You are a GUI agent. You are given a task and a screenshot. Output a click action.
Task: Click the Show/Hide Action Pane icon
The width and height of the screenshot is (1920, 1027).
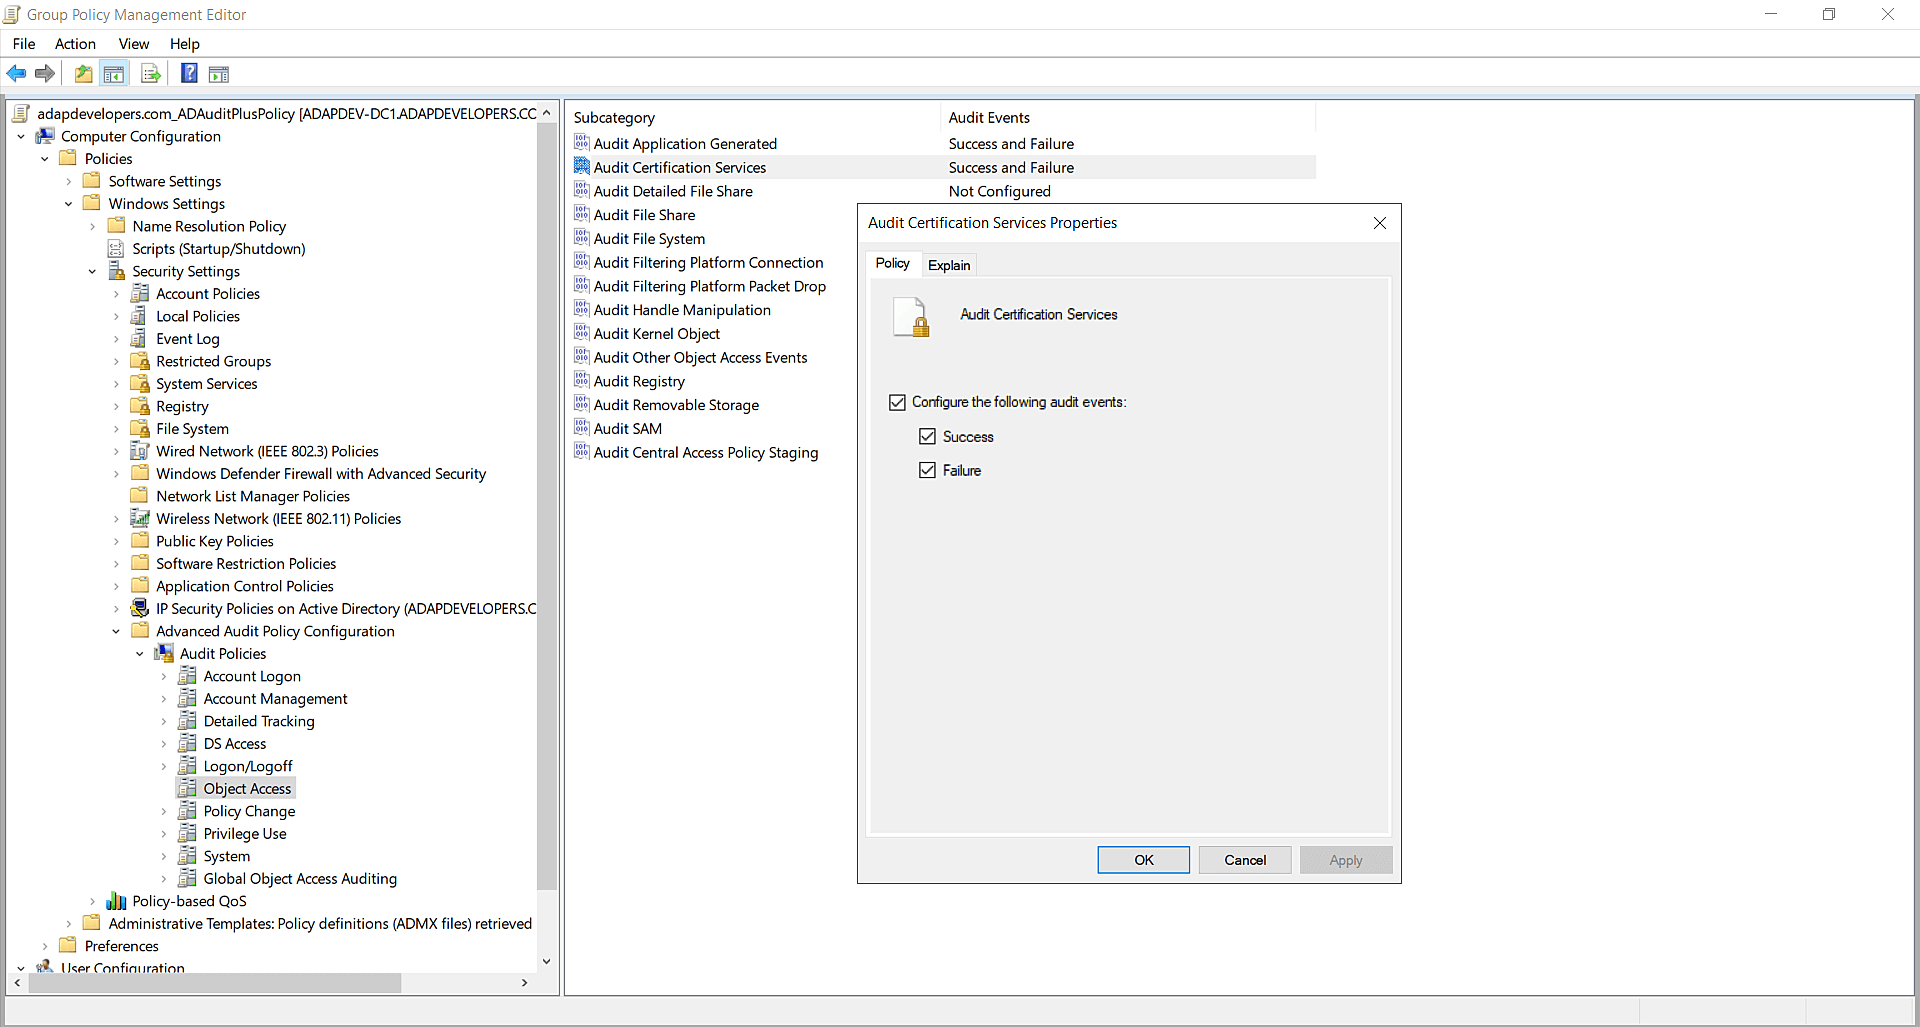pos(218,73)
